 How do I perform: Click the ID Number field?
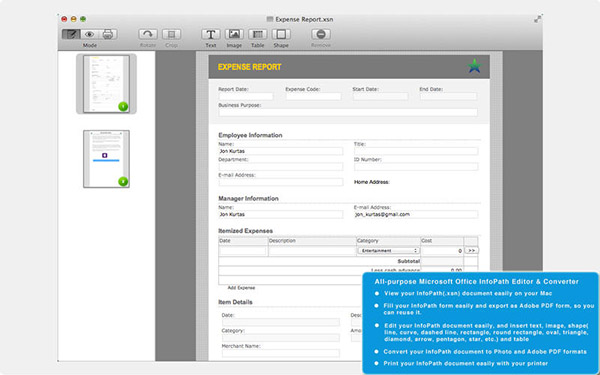[x=416, y=167]
